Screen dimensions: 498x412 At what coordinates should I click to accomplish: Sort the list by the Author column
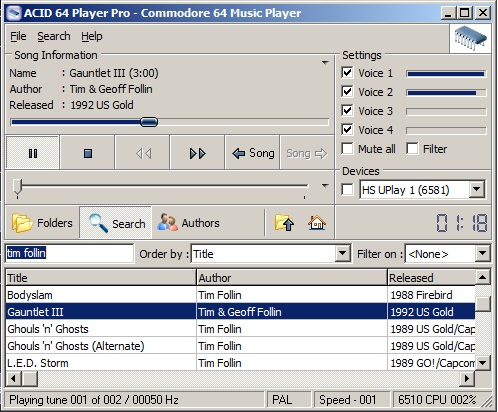click(292, 278)
